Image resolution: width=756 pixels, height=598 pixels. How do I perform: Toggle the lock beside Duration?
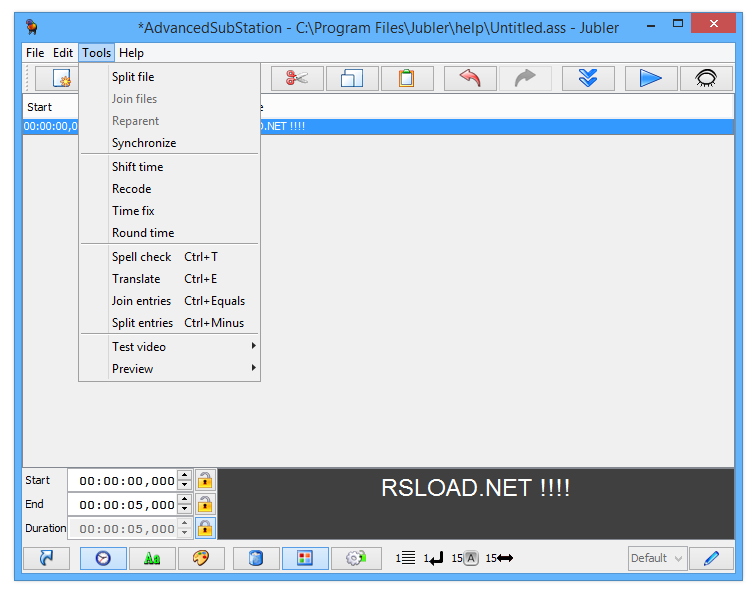(205, 529)
